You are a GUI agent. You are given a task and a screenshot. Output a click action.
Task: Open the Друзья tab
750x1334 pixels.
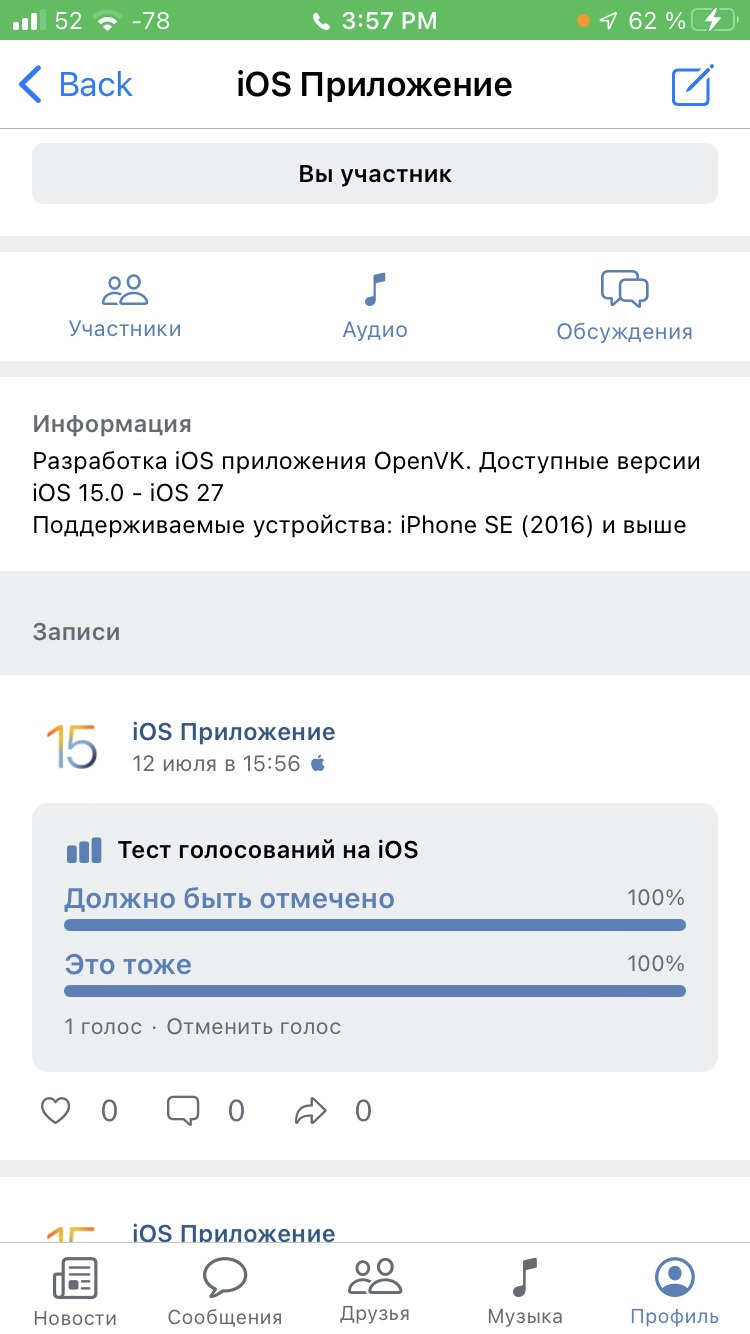pyautogui.click(x=375, y=1290)
